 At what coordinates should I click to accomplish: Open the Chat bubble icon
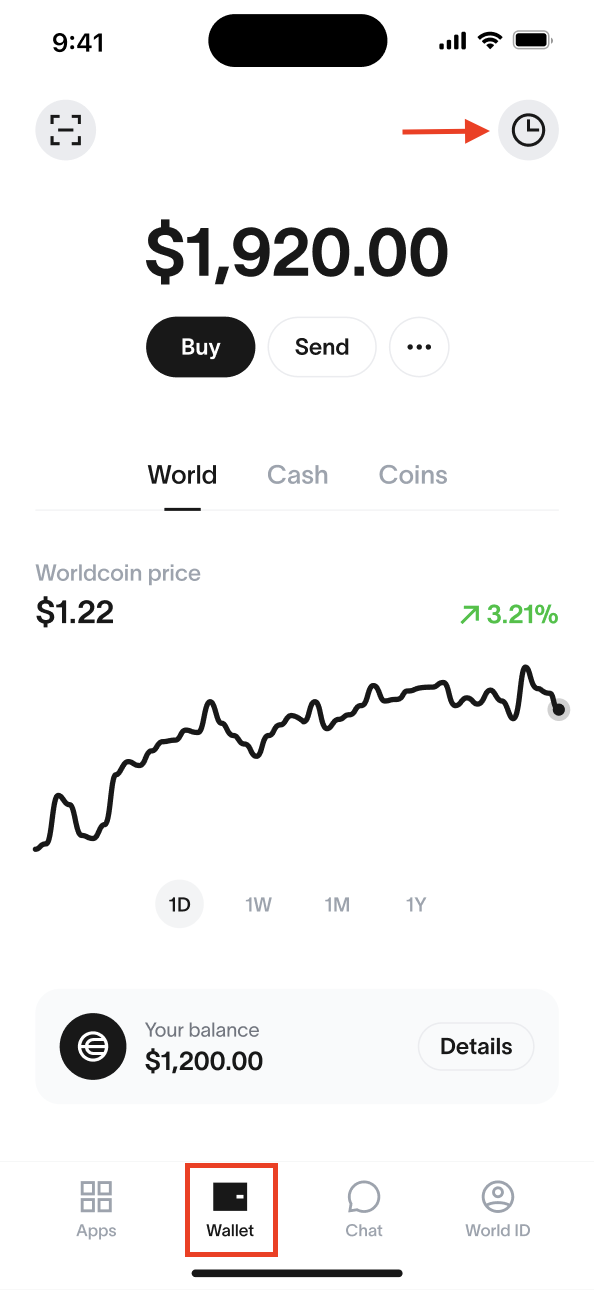click(x=364, y=1196)
